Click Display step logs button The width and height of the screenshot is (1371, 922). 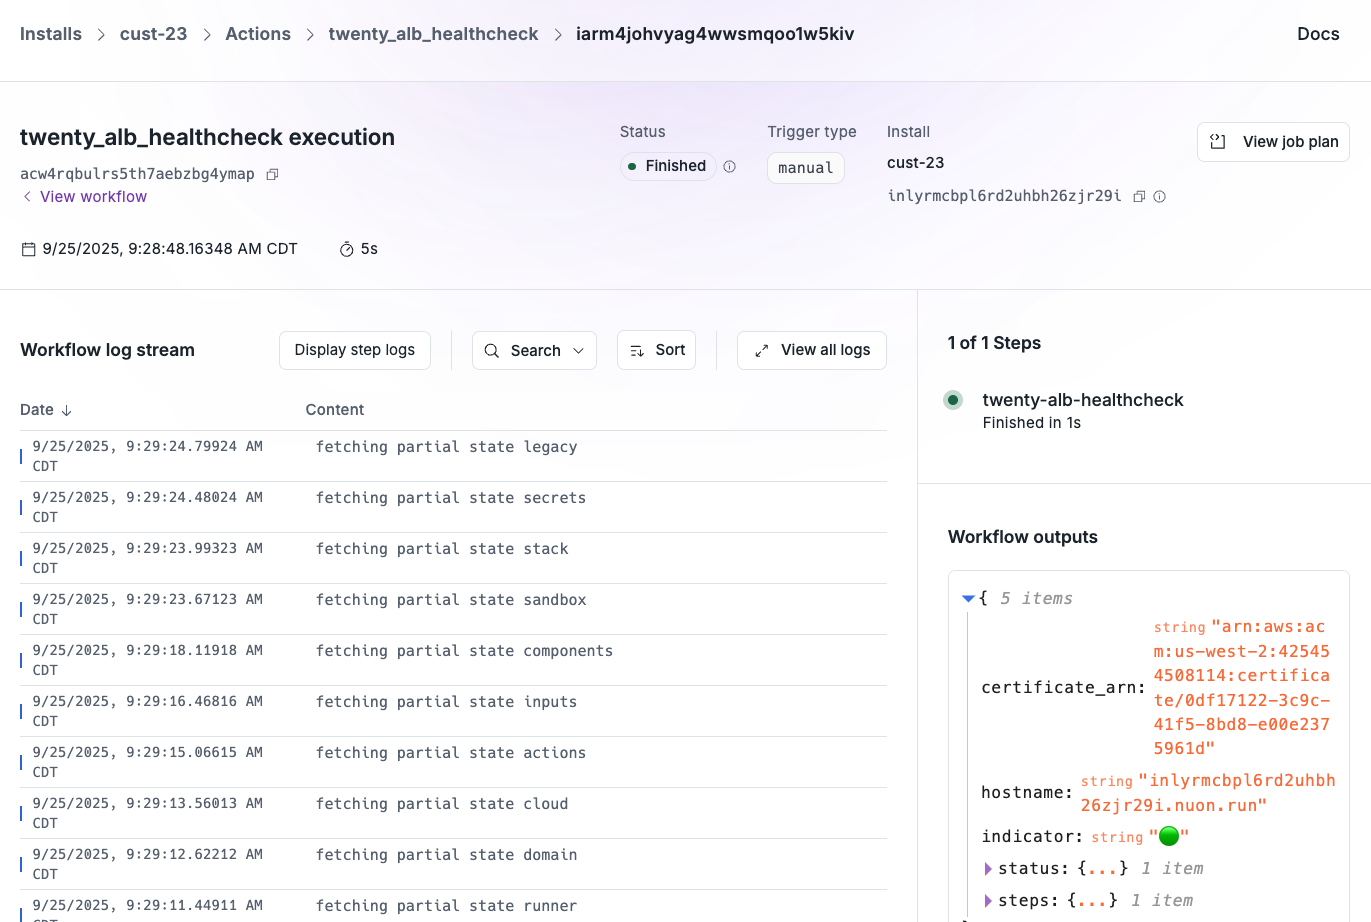click(355, 350)
